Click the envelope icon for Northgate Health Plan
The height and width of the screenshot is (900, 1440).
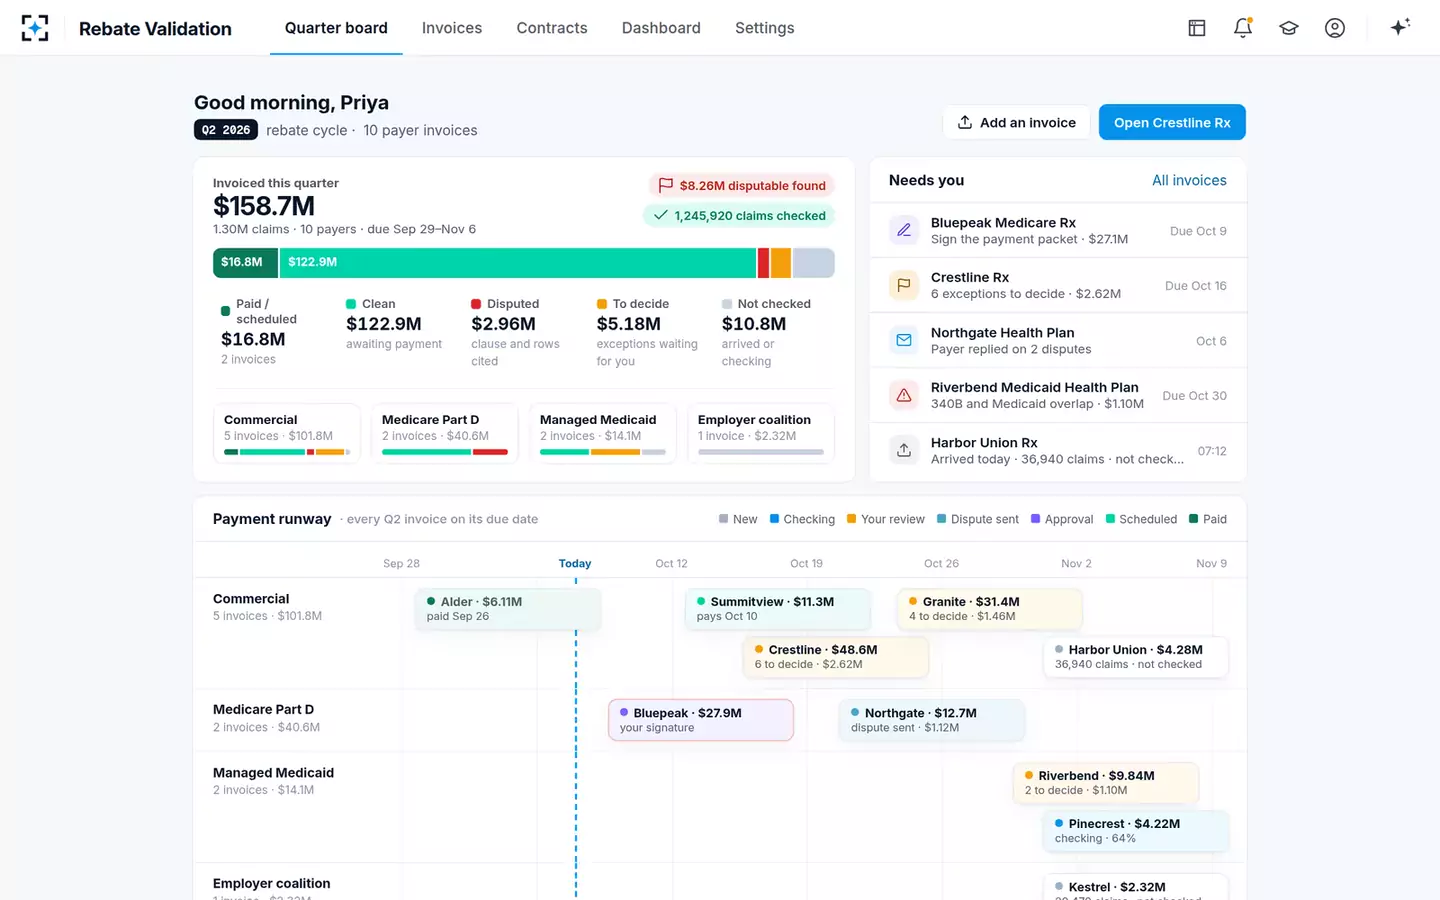pyautogui.click(x=904, y=341)
